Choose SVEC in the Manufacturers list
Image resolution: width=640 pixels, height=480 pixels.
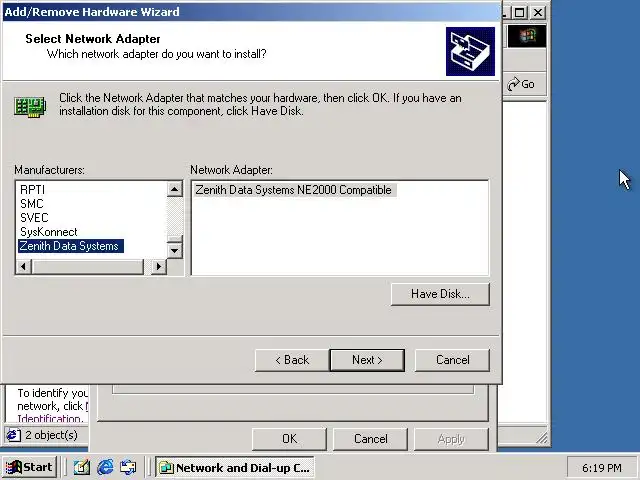[34, 218]
